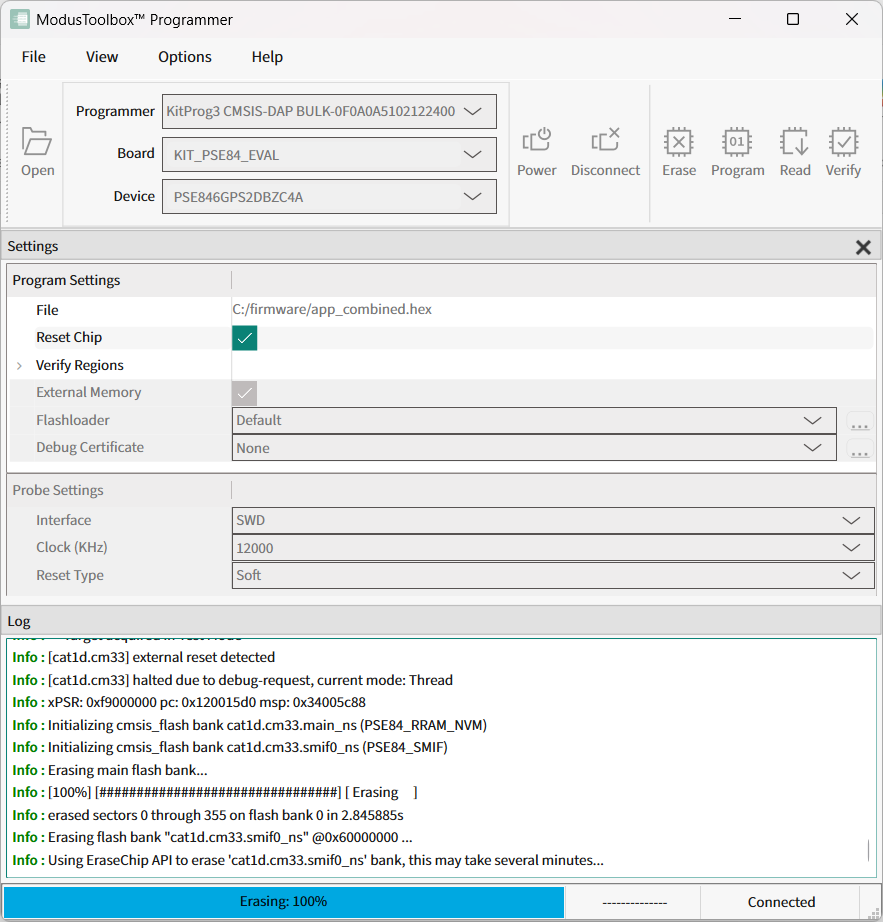Click the Erasing 100% progress bar
The width and height of the screenshot is (883, 922).
tap(284, 901)
